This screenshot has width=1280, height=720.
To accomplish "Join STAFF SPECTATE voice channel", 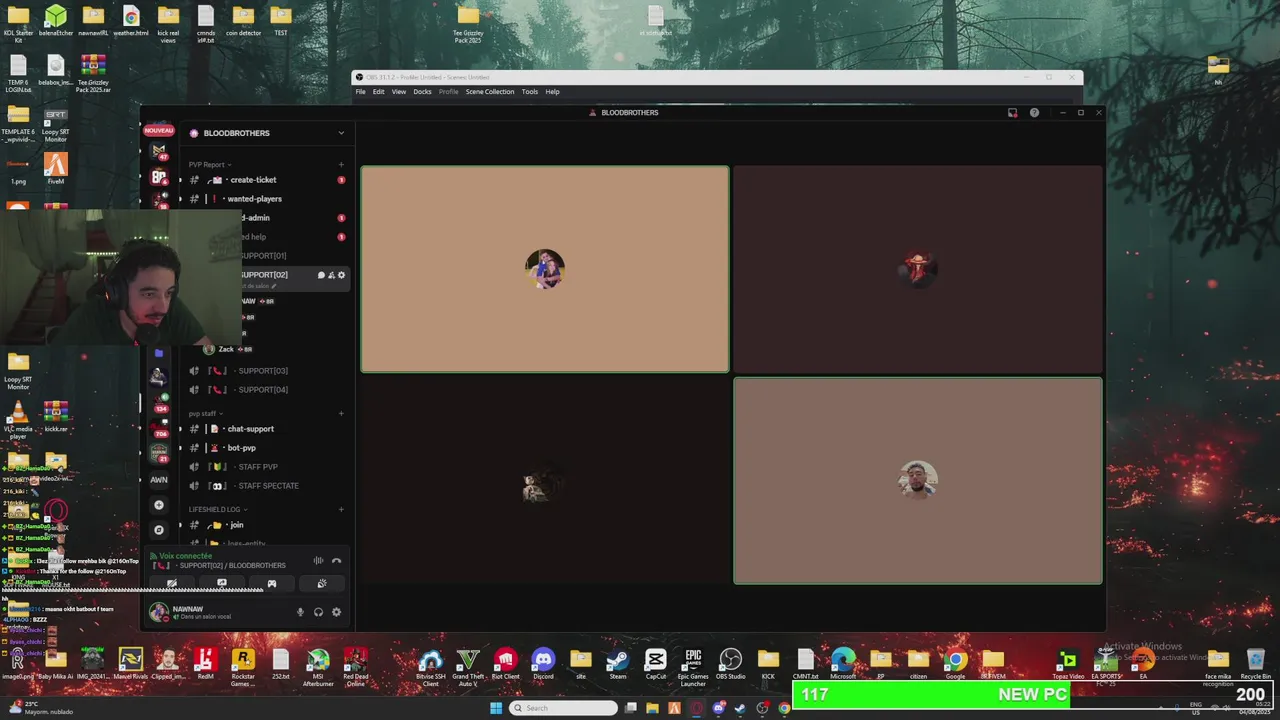I will 267,486.
